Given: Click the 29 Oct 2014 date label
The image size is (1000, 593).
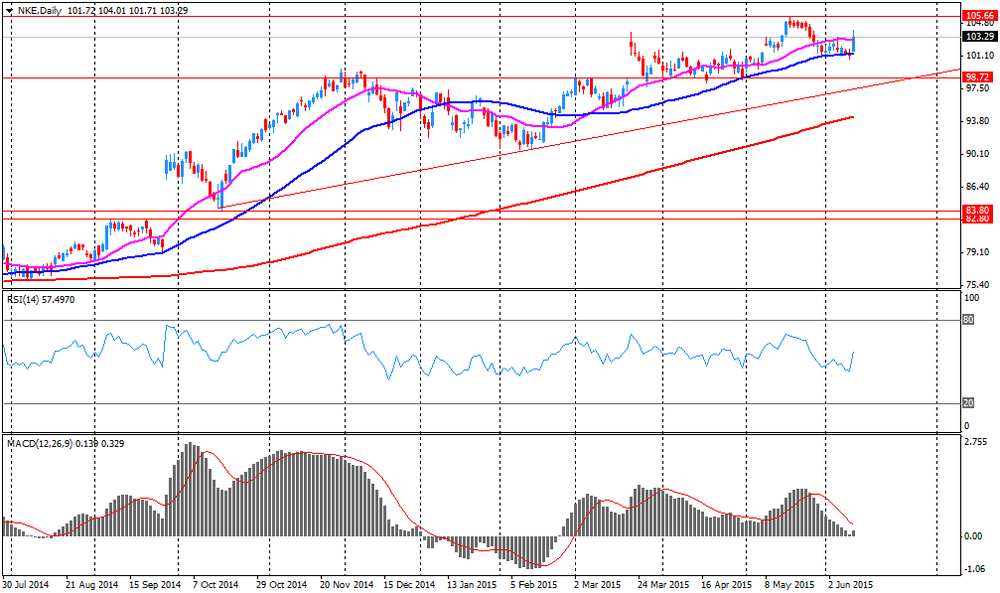Looking at the screenshot, I should click(281, 584).
